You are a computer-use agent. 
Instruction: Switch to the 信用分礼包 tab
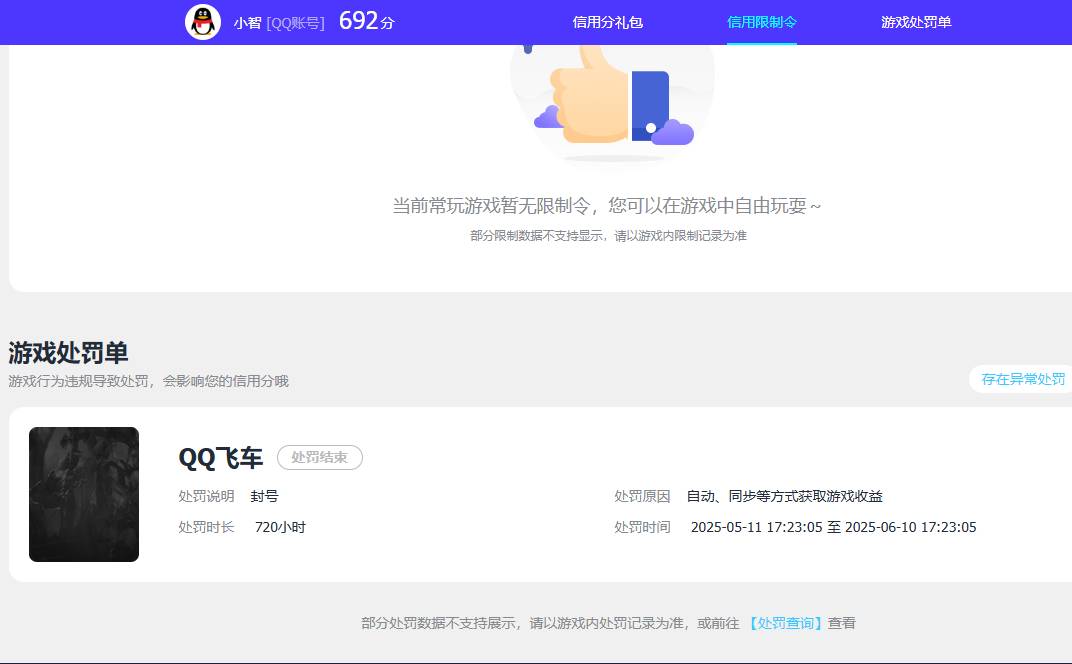click(x=606, y=22)
